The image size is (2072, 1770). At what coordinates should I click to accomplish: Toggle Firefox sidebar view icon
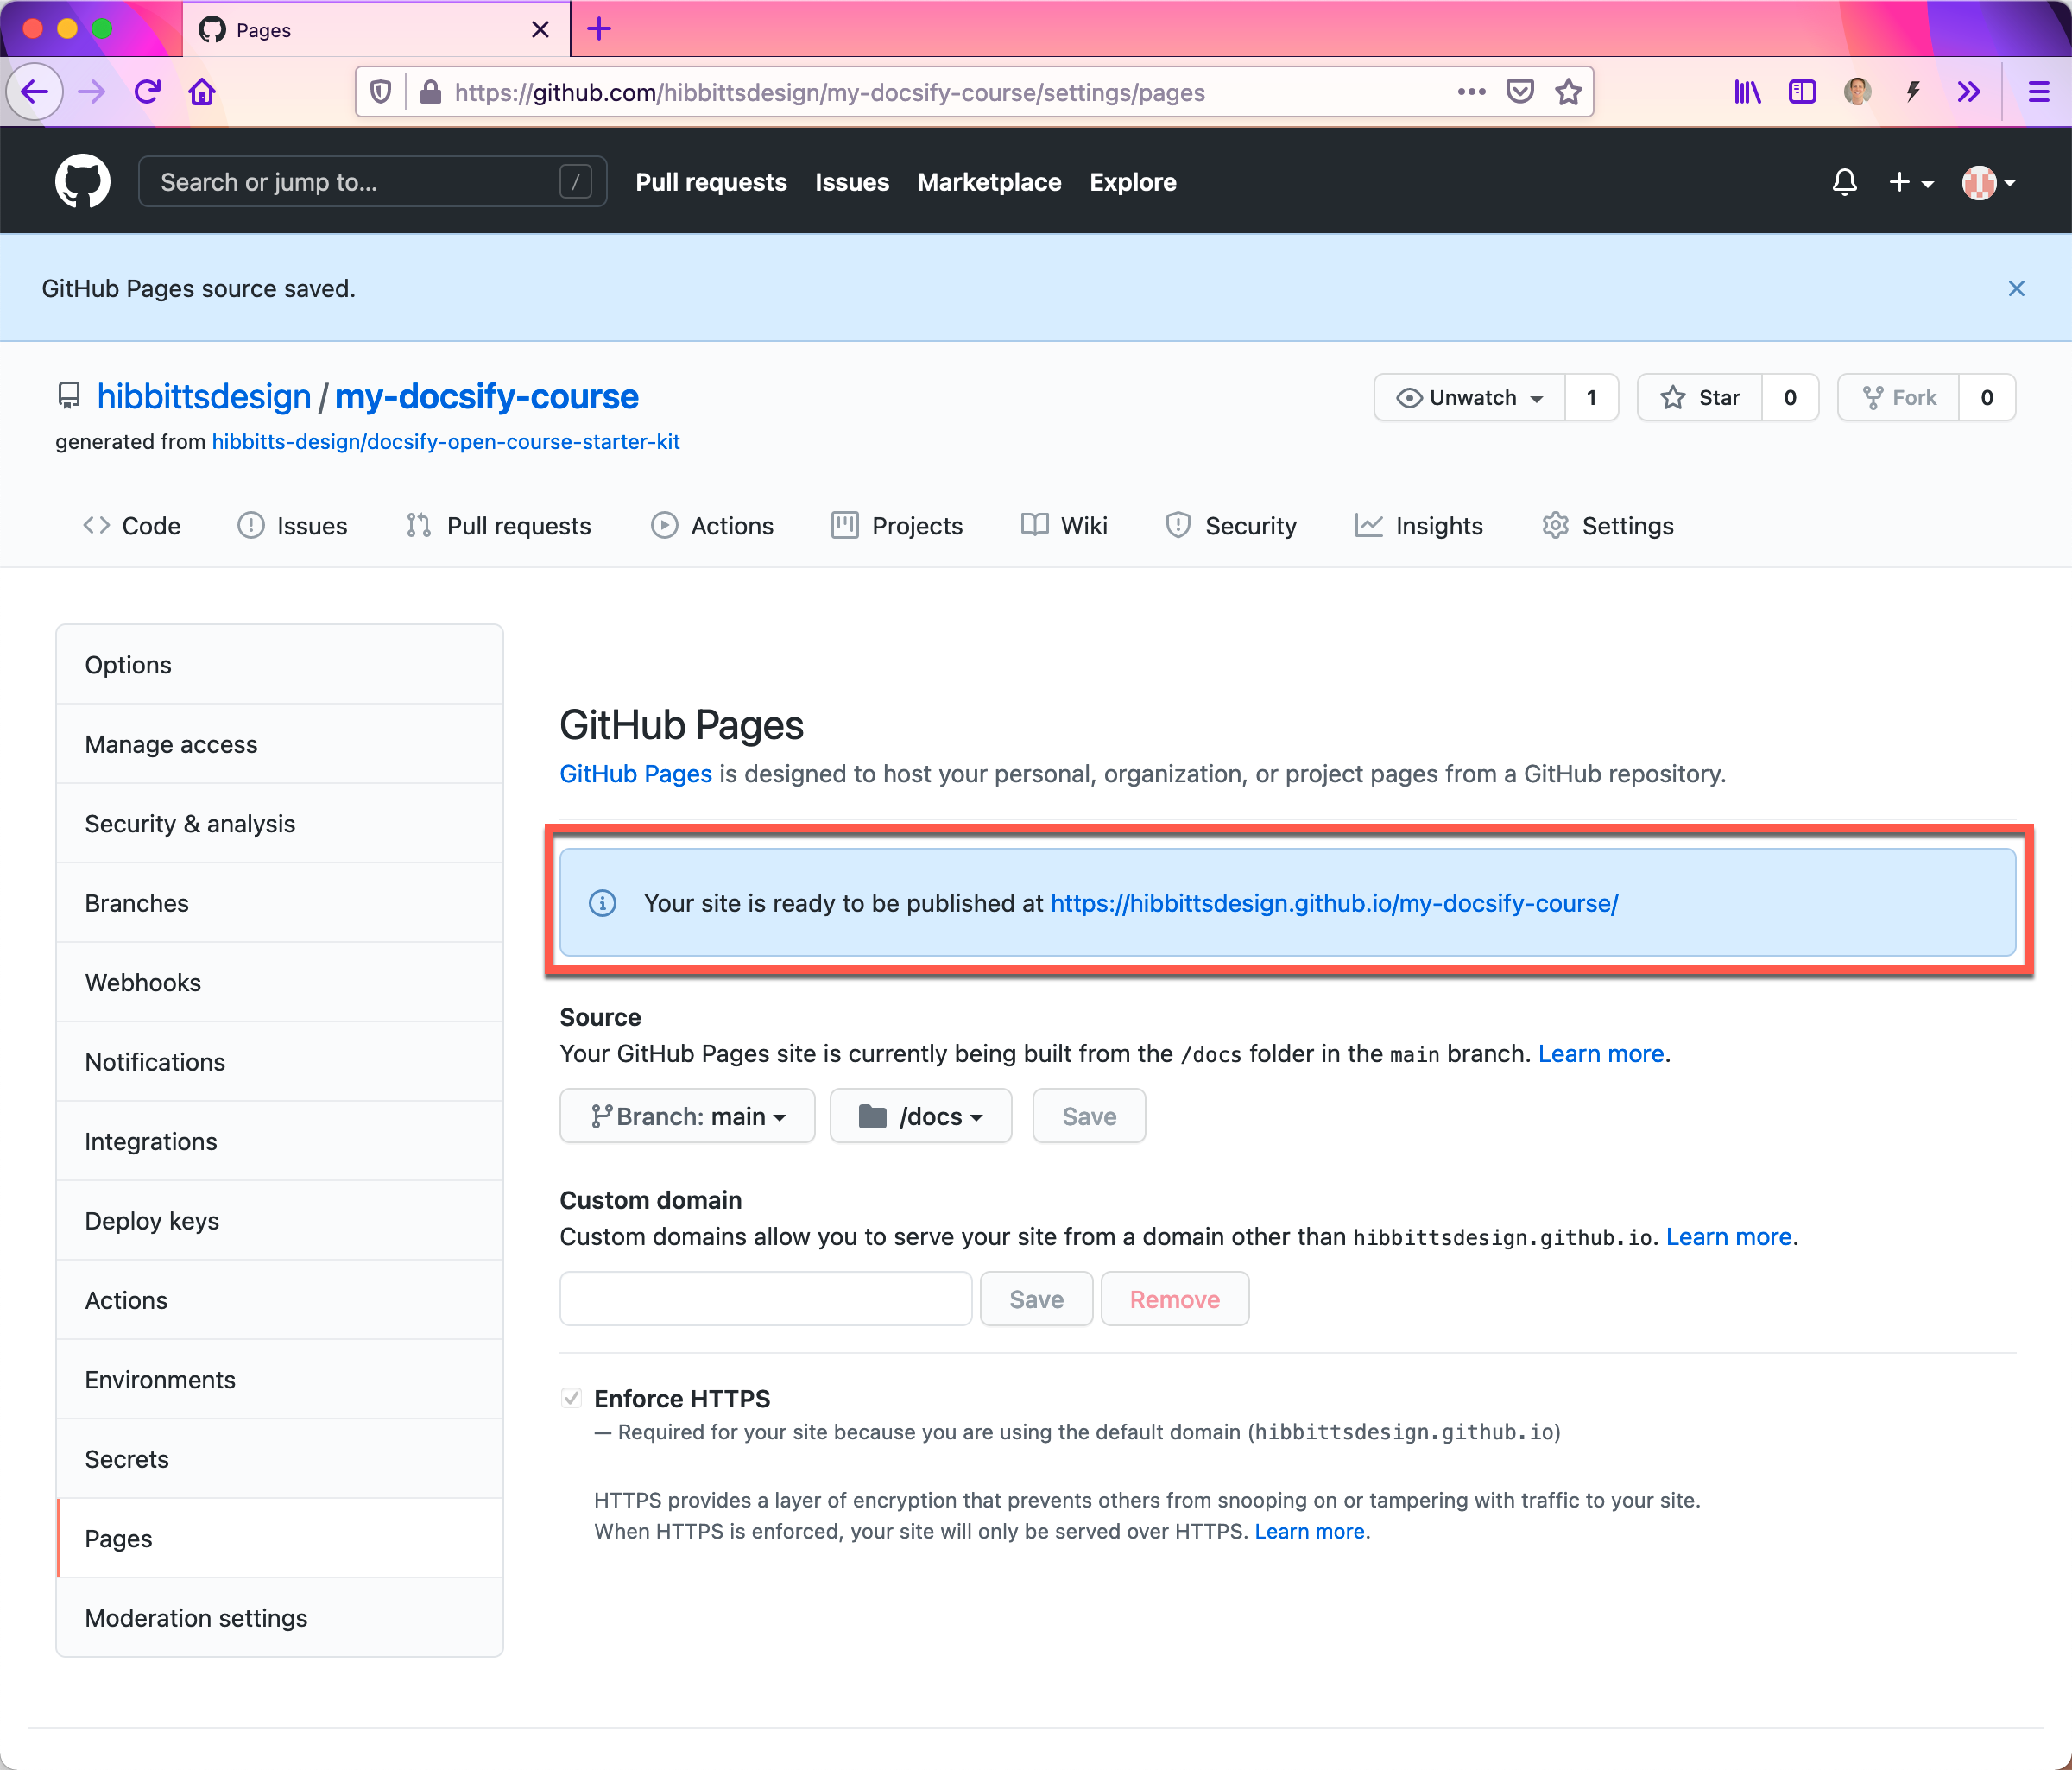(1801, 92)
